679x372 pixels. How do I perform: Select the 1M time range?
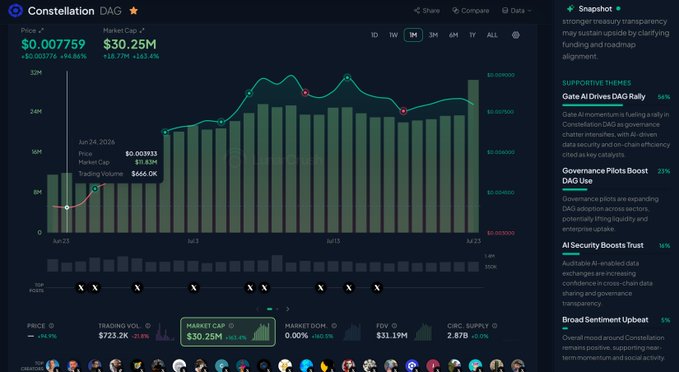(x=413, y=35)
